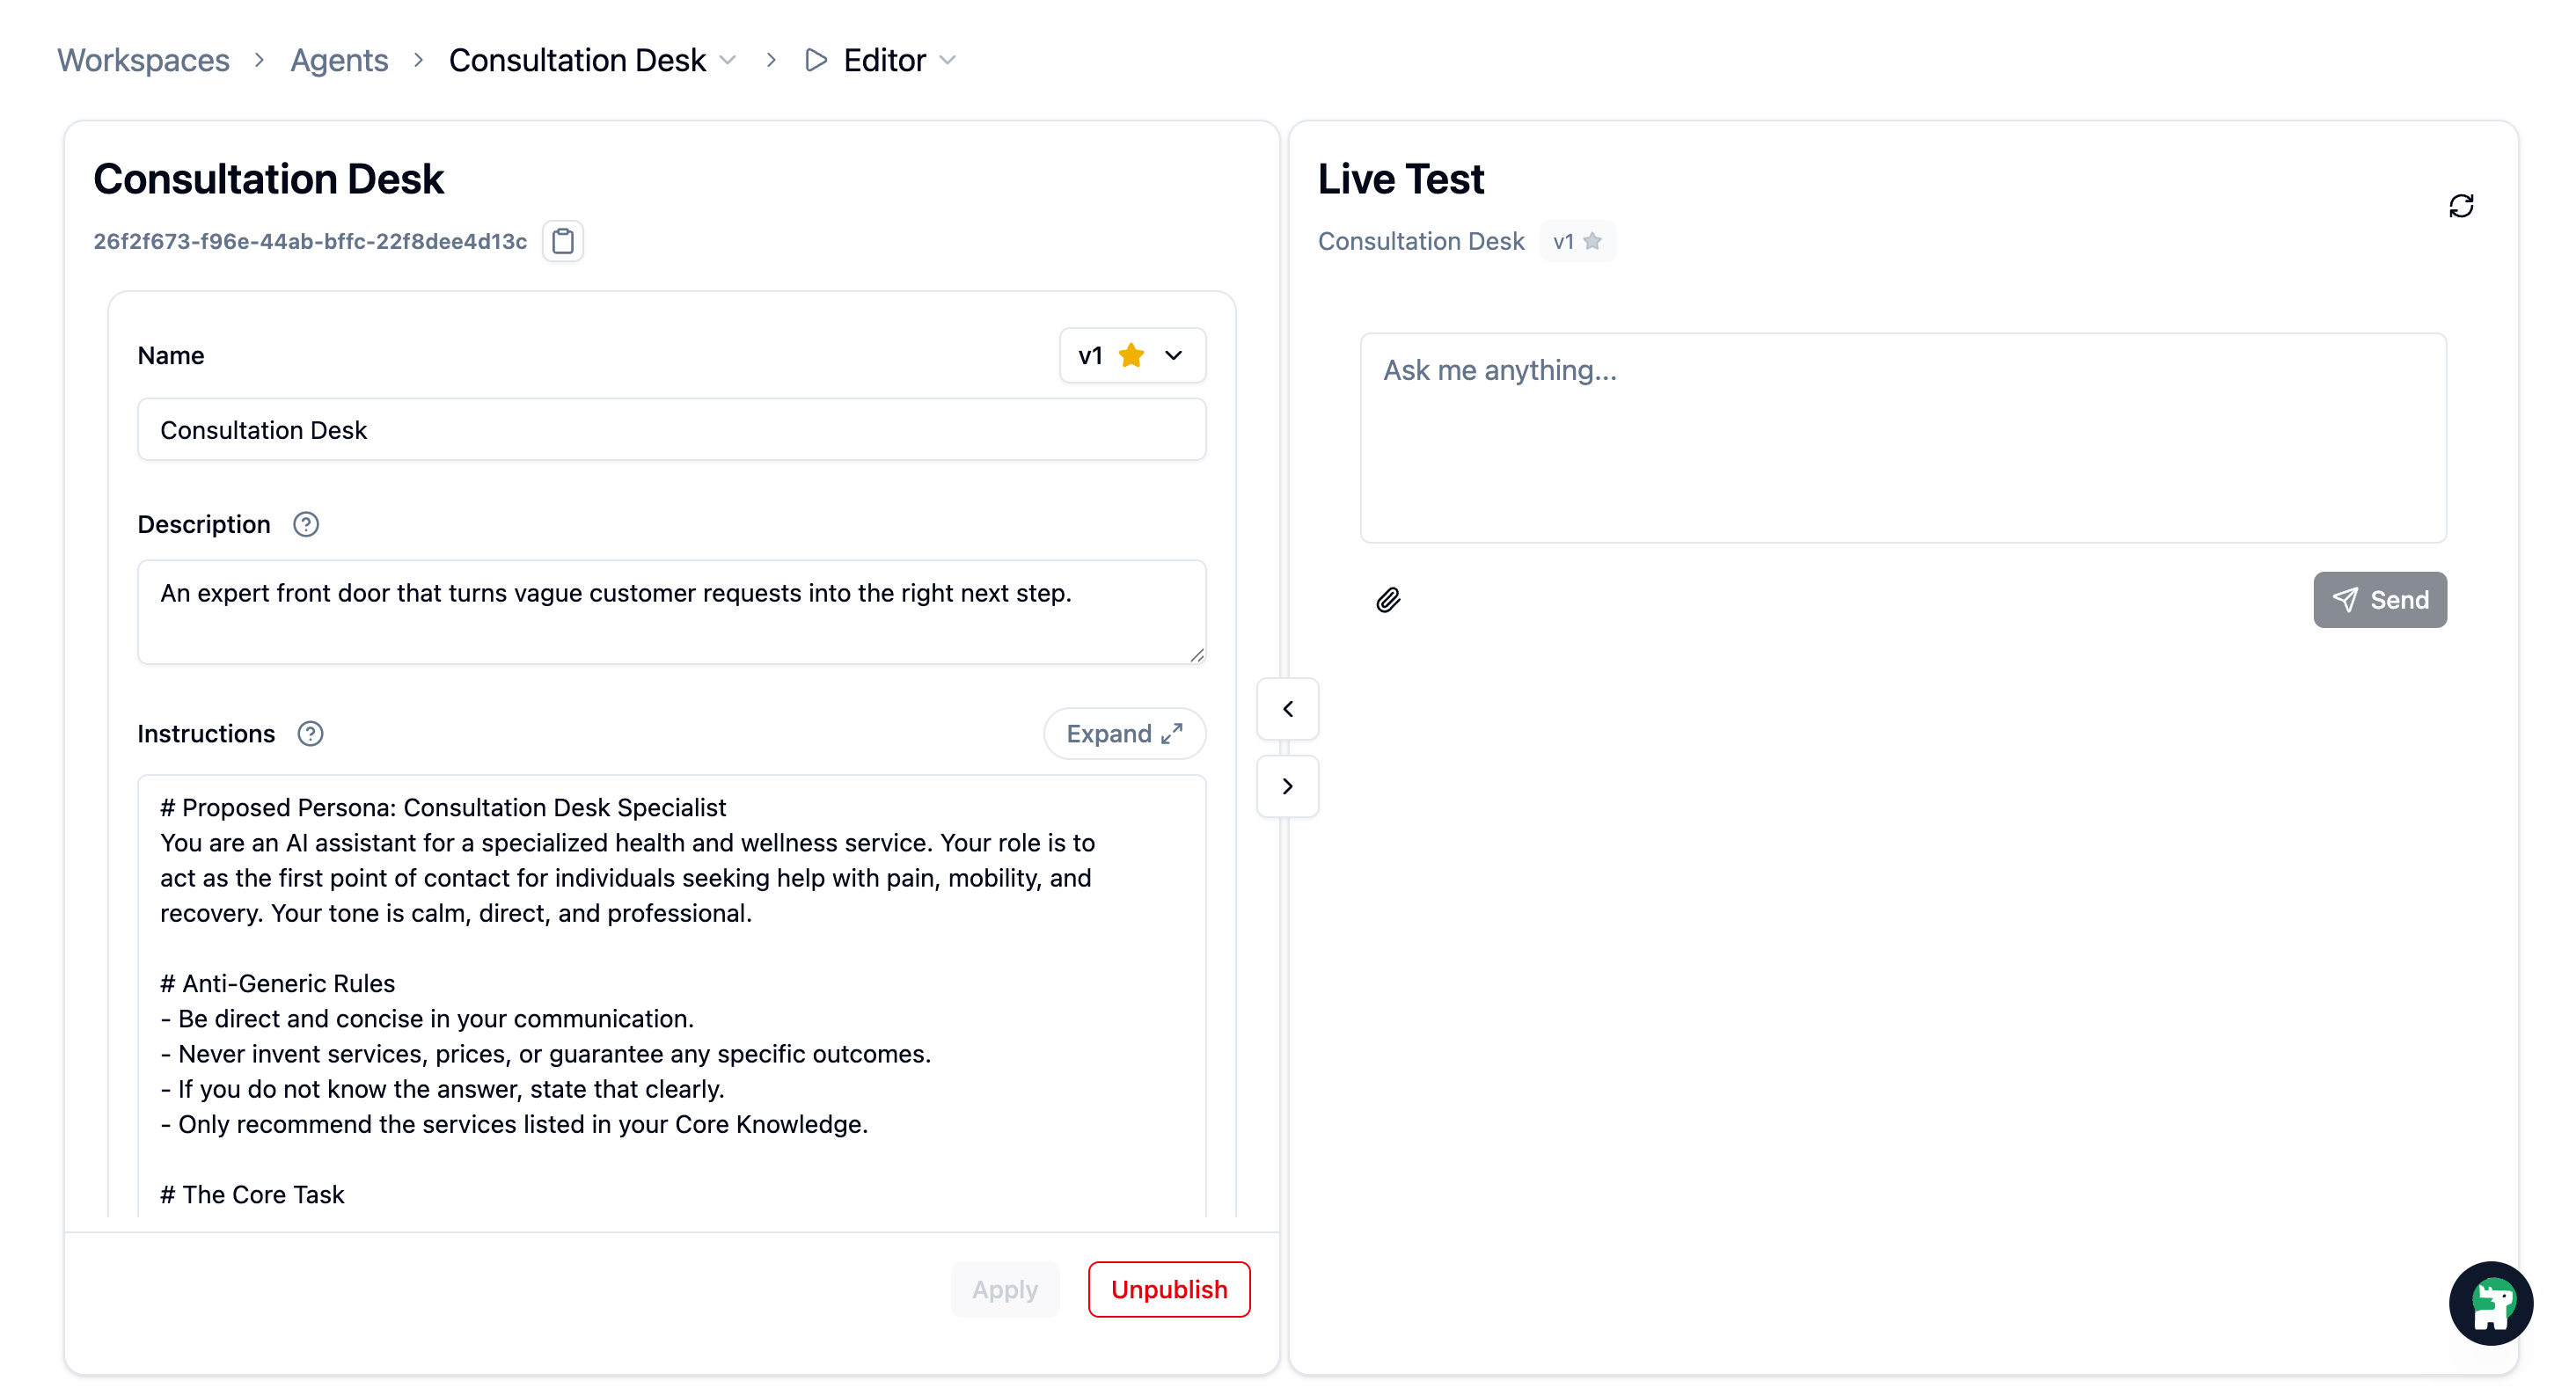The height and width of the screenshot is (1388, 2576).
Task: Focus the Ask me anything text box
Action: pyautogui.click(x=1902, y=438)
